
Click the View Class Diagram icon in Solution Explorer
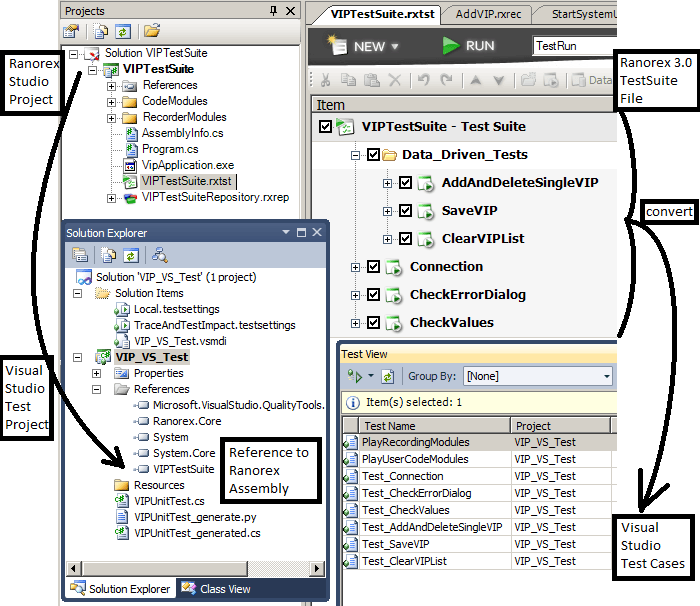tap(159, 255)
